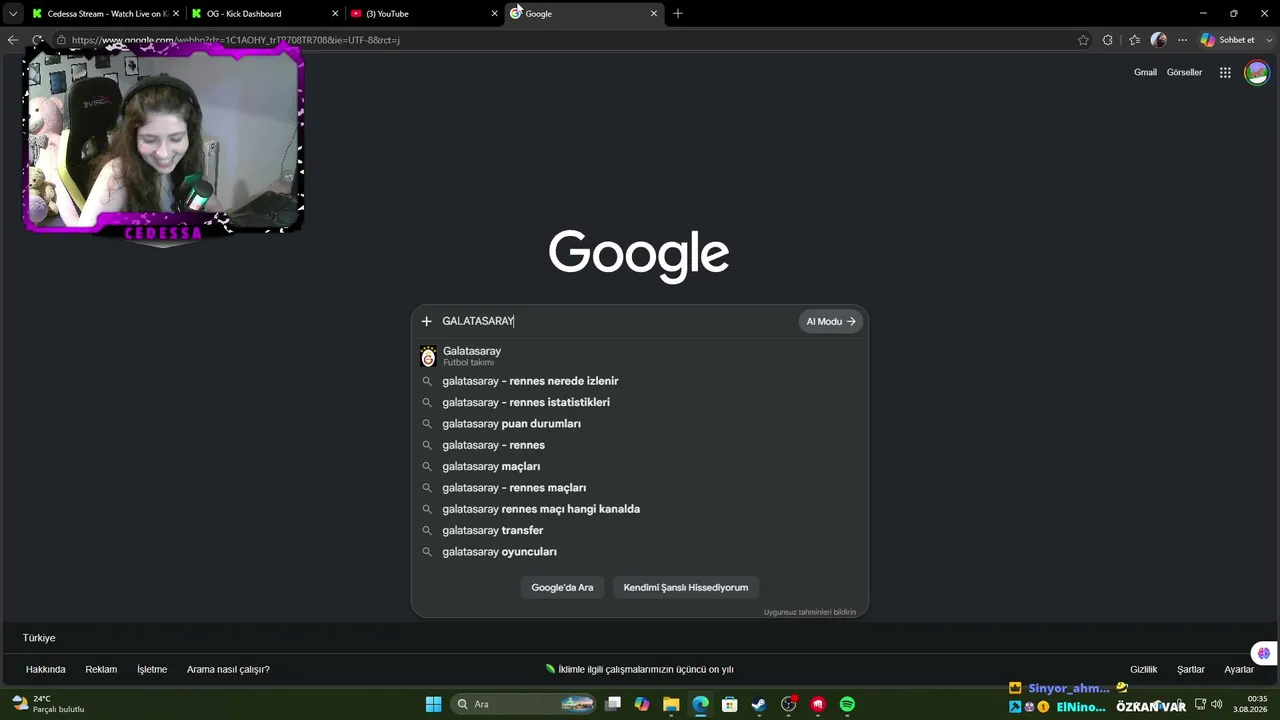Open the Arama nasıl çalışır? link

(228, 669)
